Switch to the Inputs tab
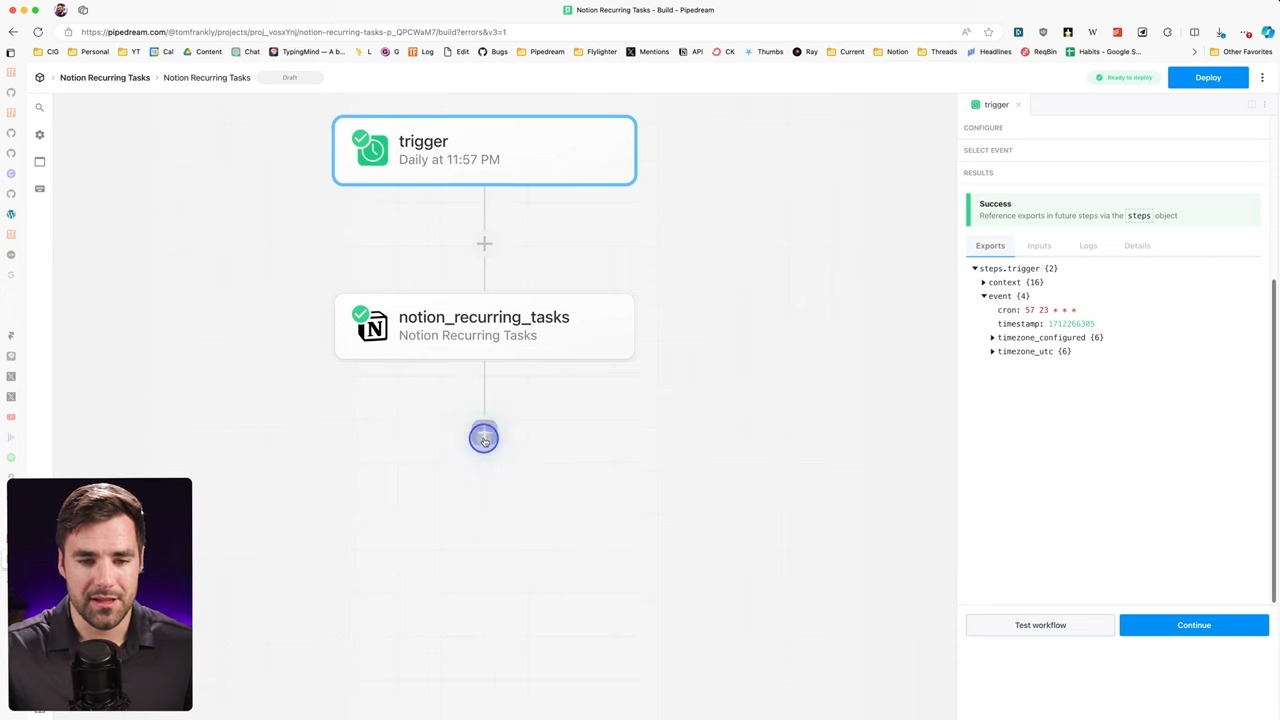The width and height of the screenshot is (1280, 720). [x=1039, y=246]
